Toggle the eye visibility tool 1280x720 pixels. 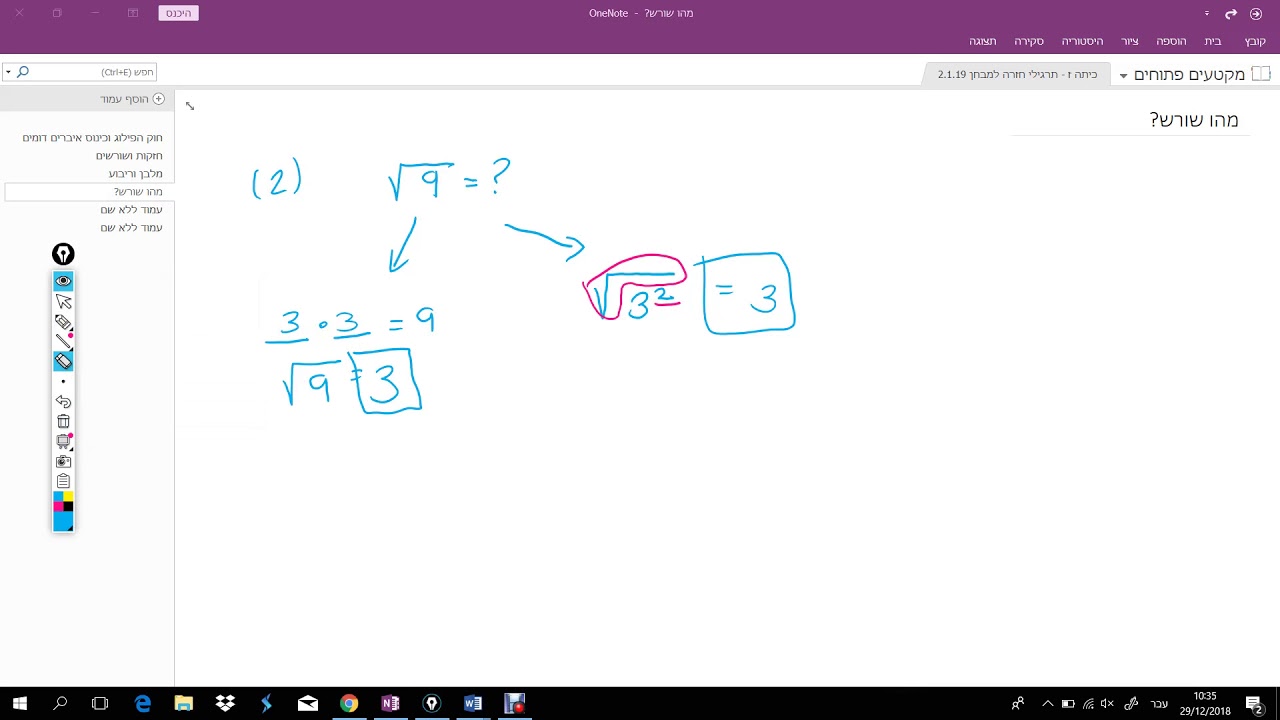click(63, 281)
